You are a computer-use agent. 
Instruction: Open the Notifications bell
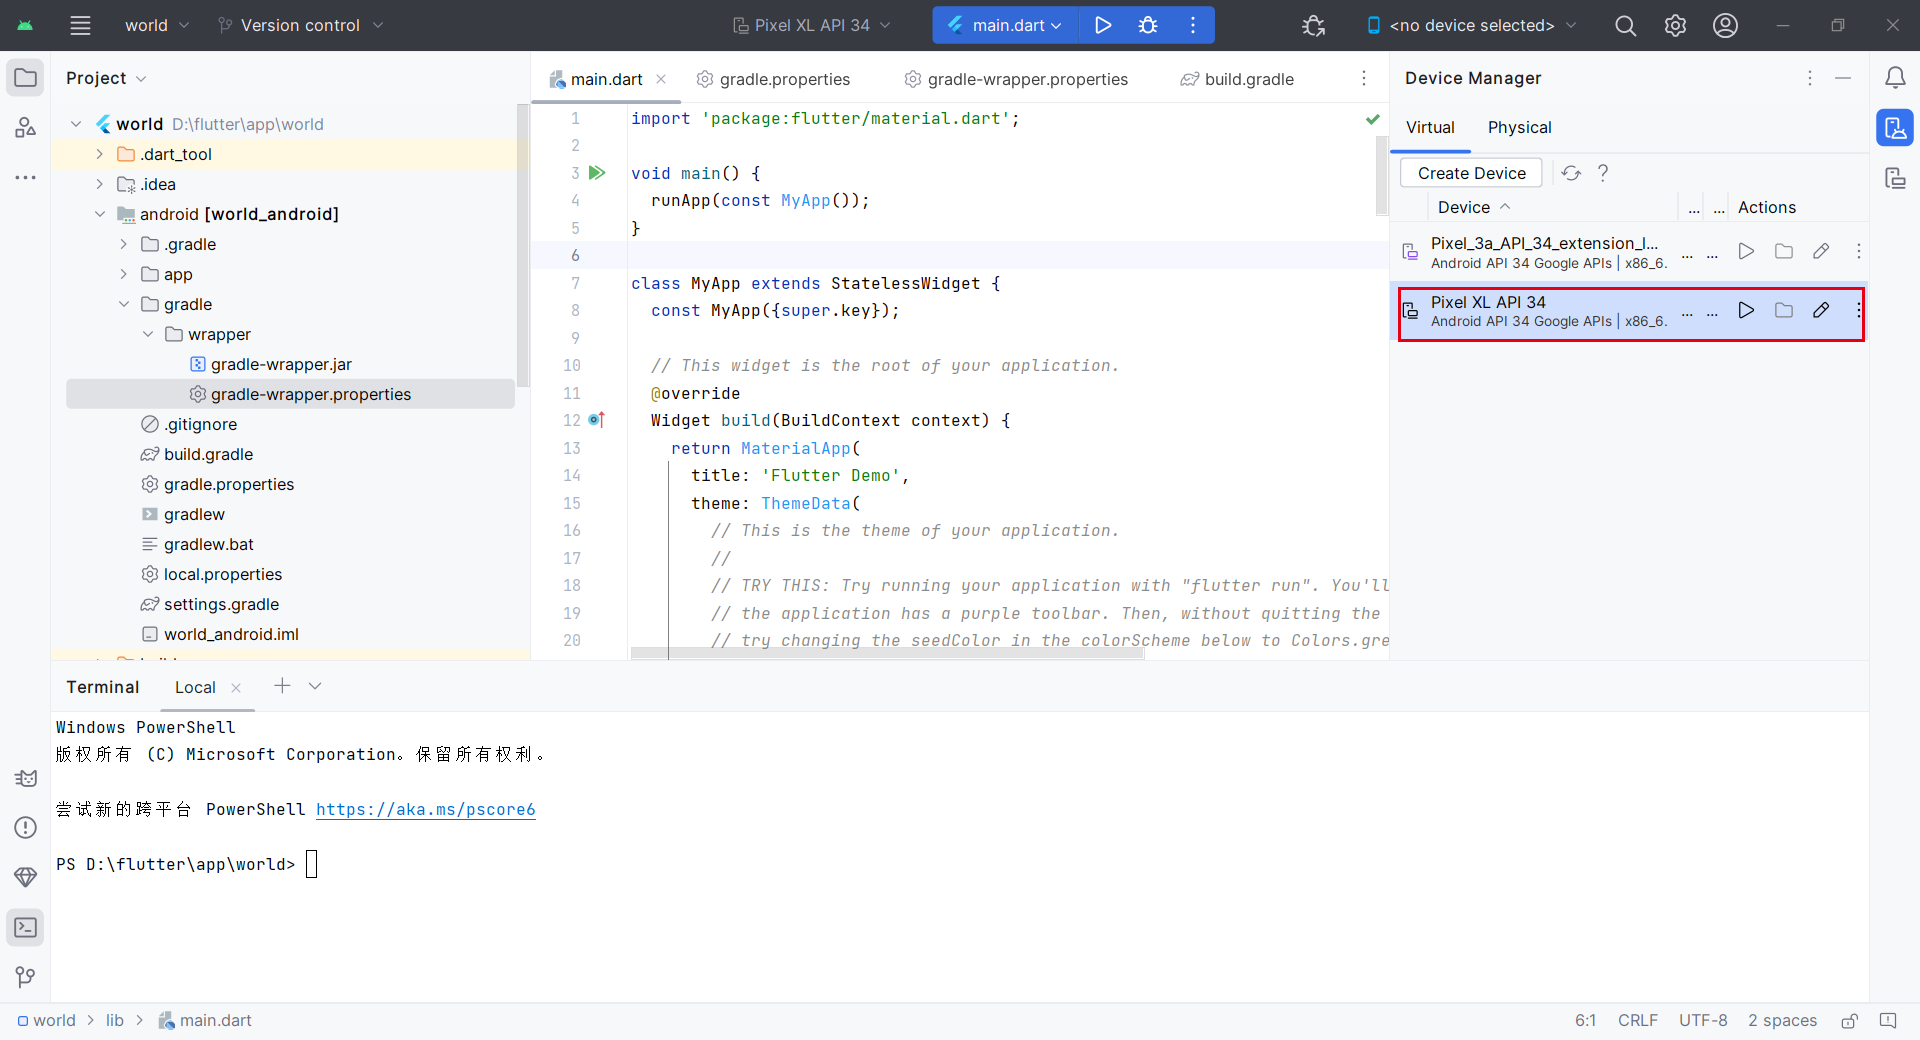(1895, 78)
